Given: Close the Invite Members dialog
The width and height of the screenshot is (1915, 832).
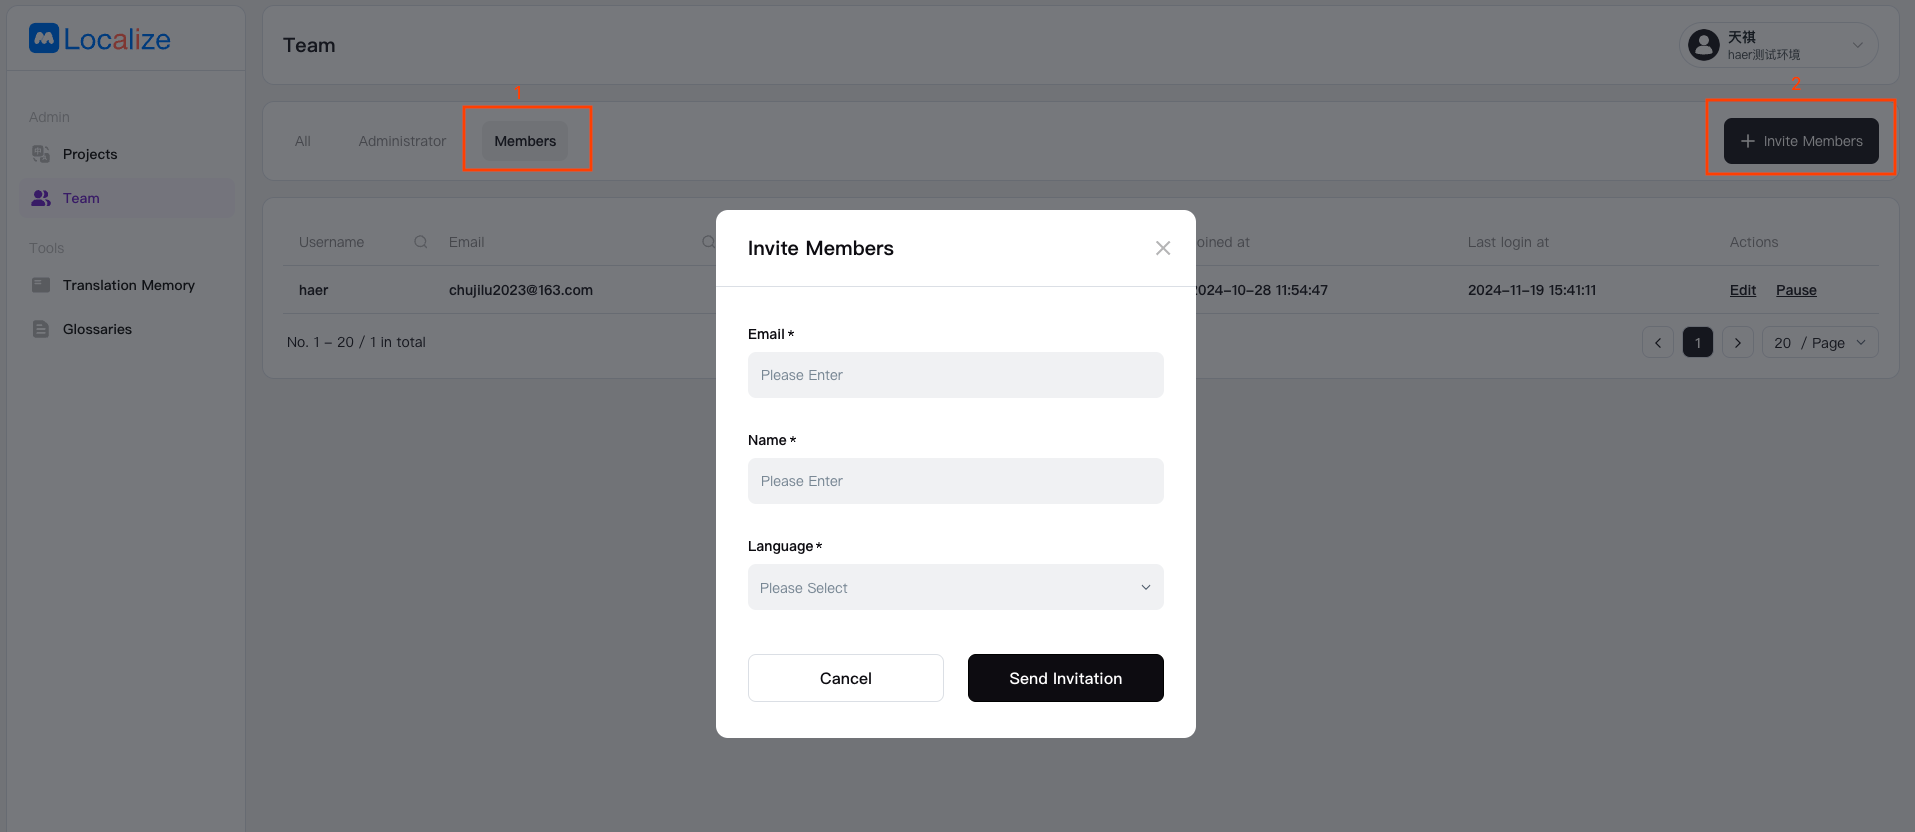Looking at the screenshot, I should point(1162,248).
